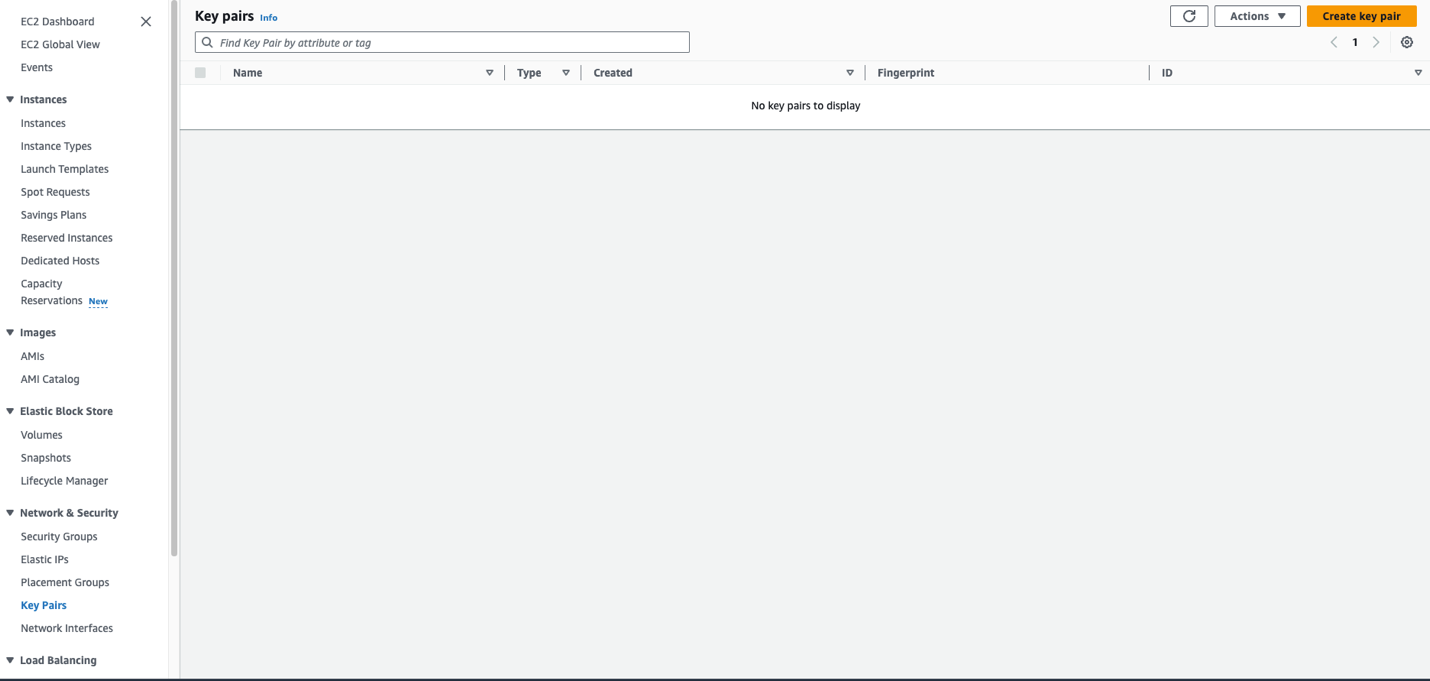Toggle the ID column filter

(x=1417, y=72)
